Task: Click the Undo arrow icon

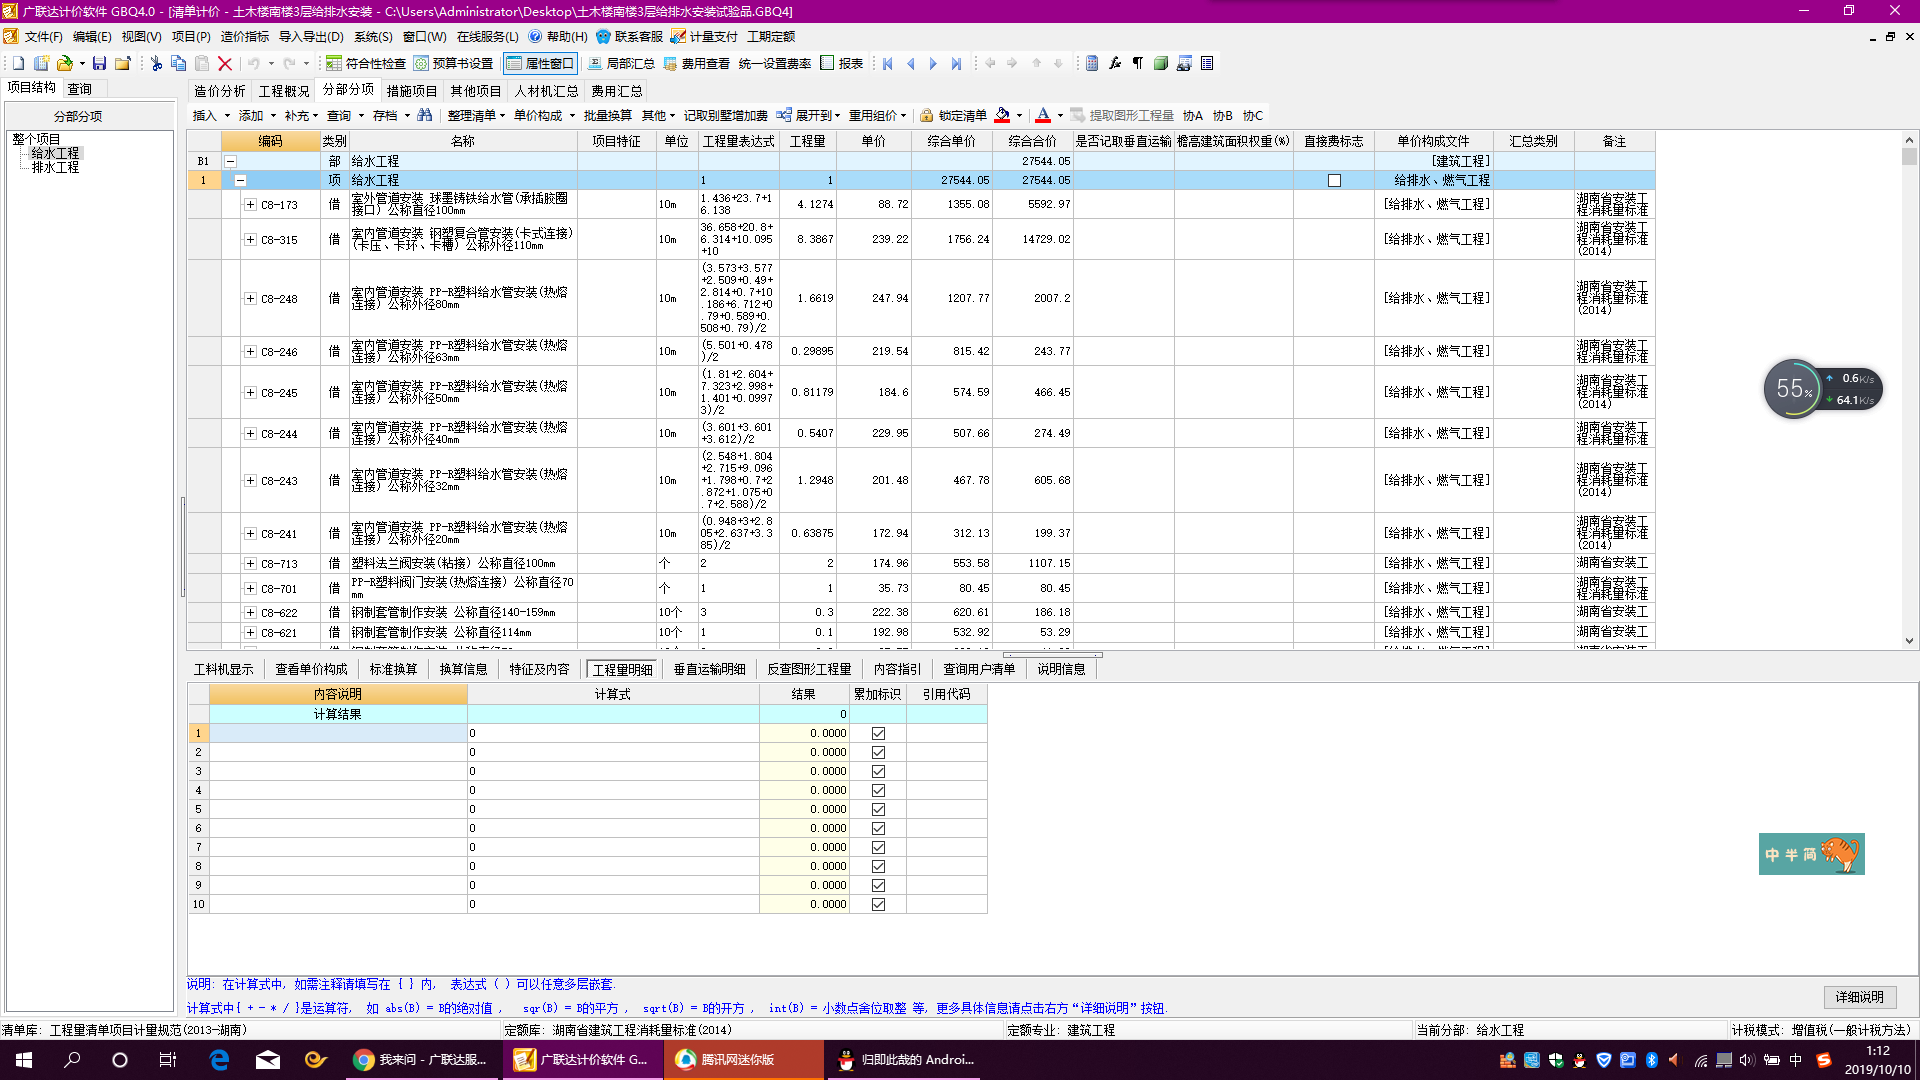Action: click(254, 63)
